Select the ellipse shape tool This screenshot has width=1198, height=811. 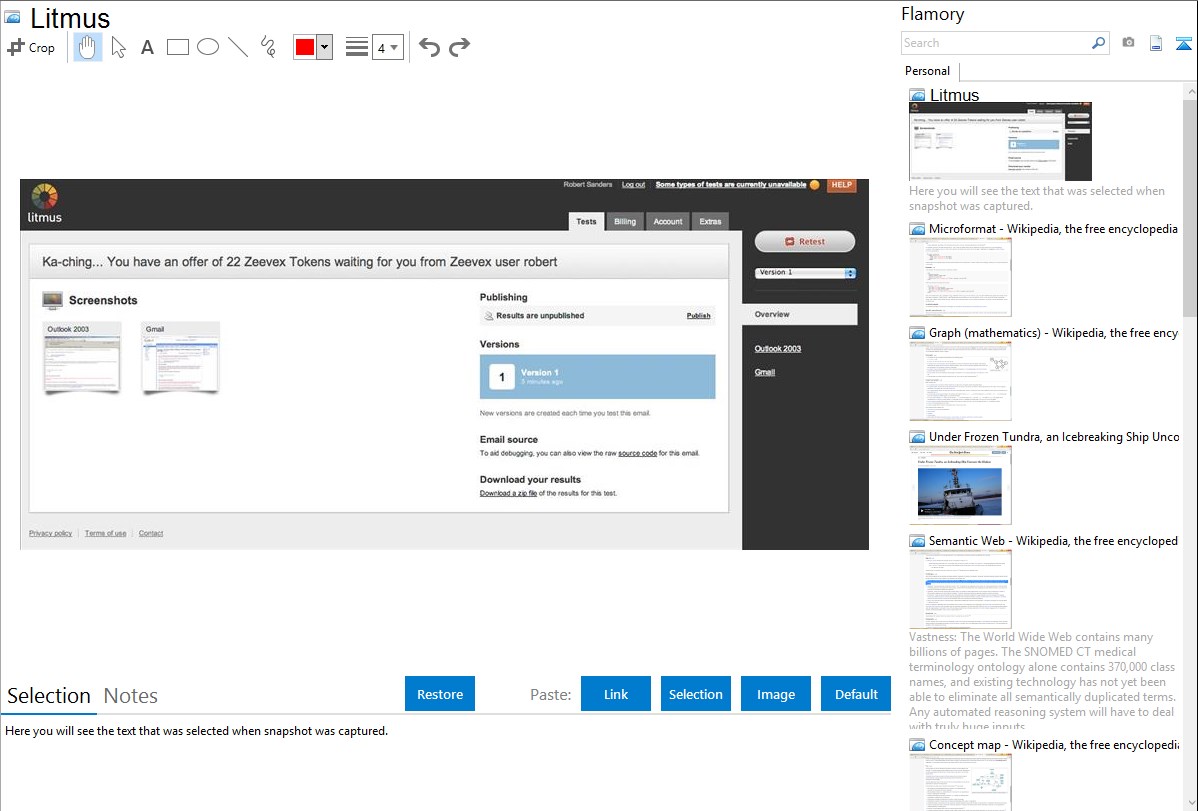coord(208,47)
